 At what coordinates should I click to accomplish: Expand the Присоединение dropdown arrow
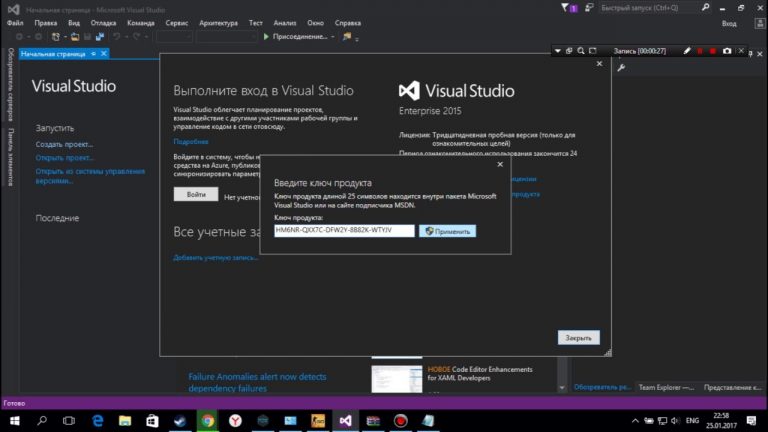[x=333, y=37]
